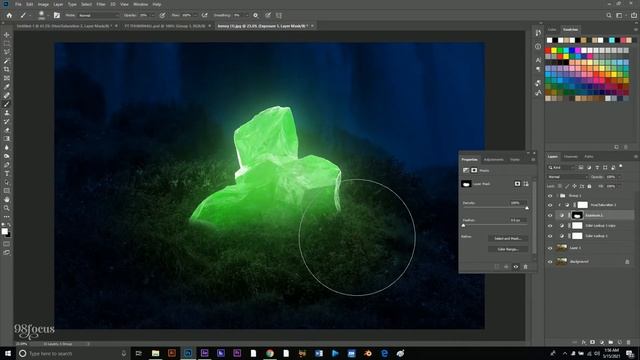This screenshot has height=360, width=640.
Task: Open the Filter menu
Action: tap(101, 4)
